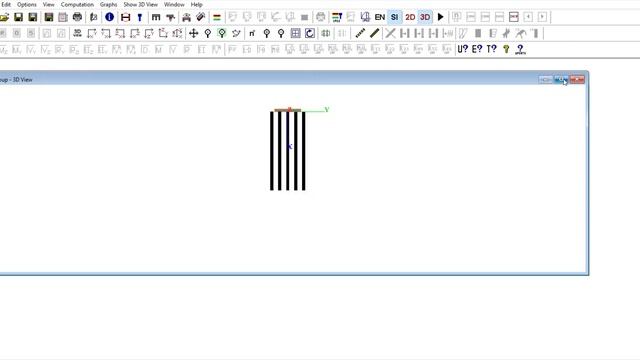Viewport: 640px width, 360px height.
Task: Open the Graphs menu
Action: point(109,4)
